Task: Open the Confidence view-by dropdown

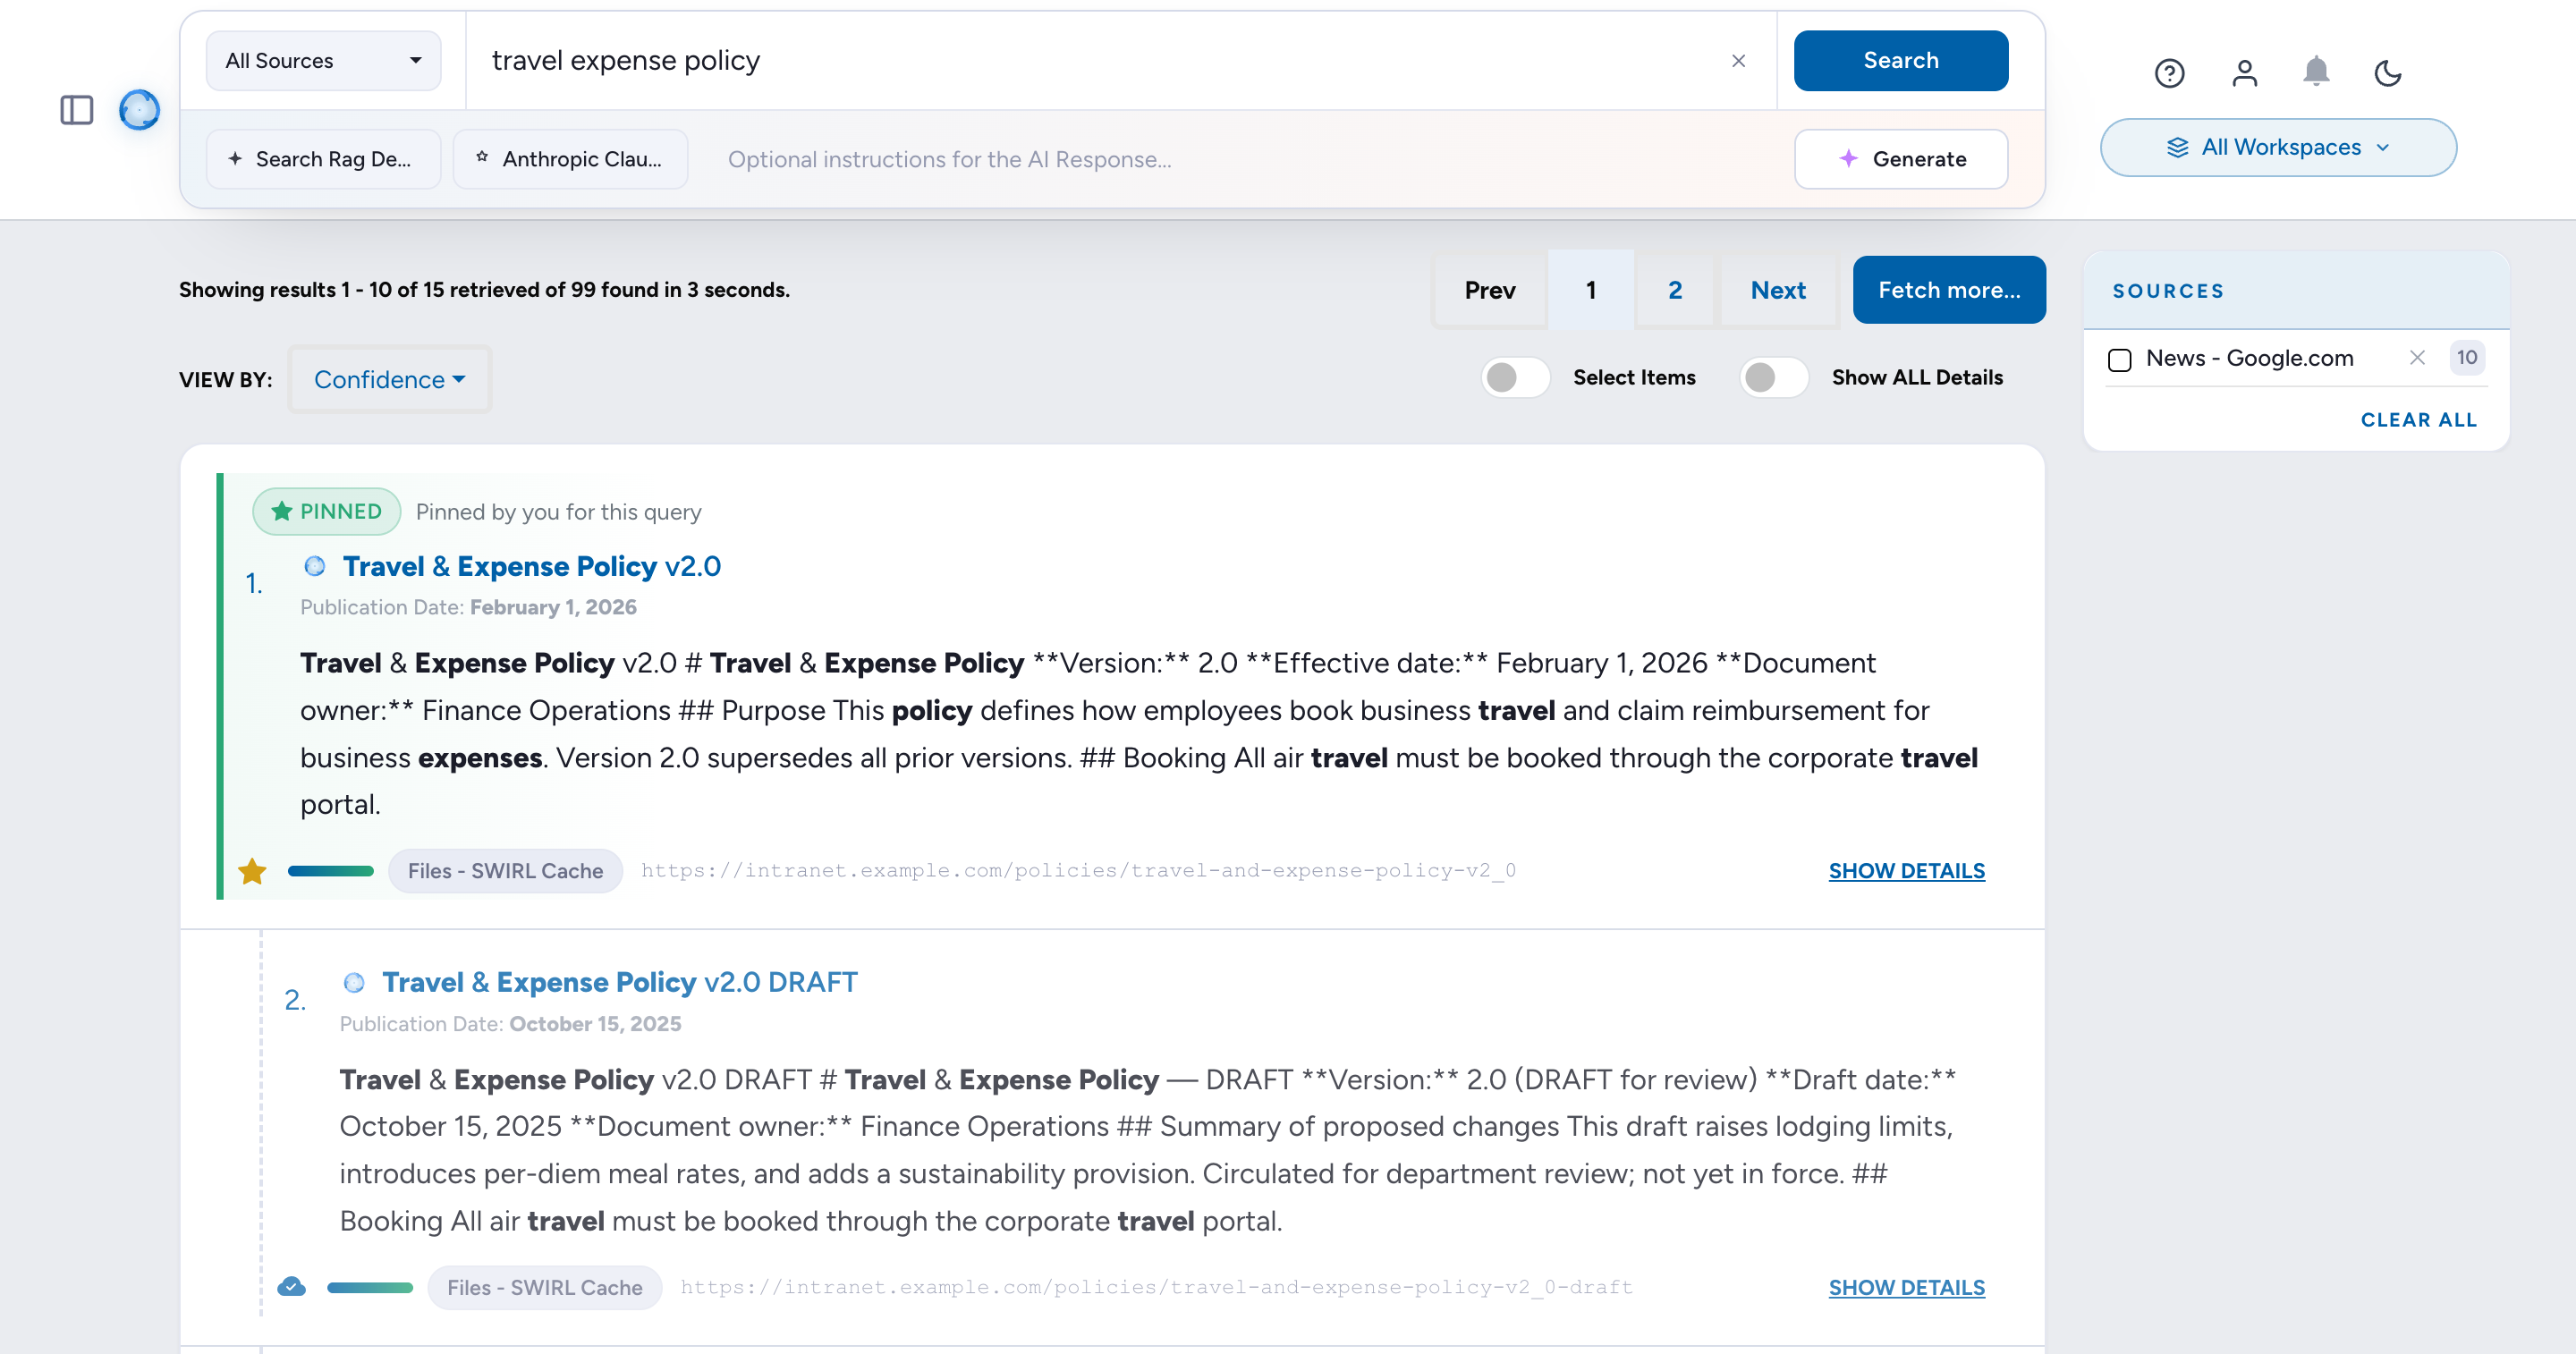Action: click(x=389, y=379)
